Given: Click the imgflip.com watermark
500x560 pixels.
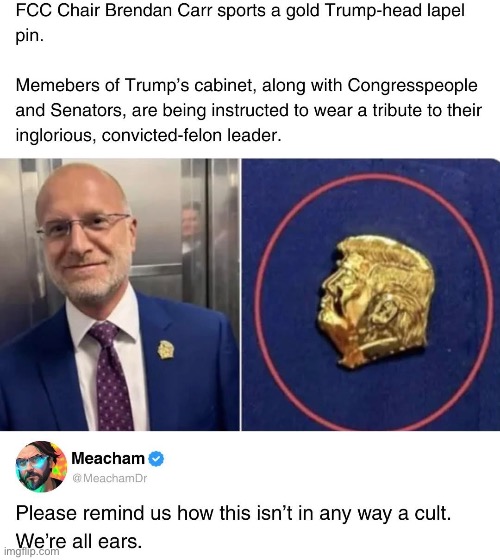Looking at the screenshot, I should [x=31, y=551].
